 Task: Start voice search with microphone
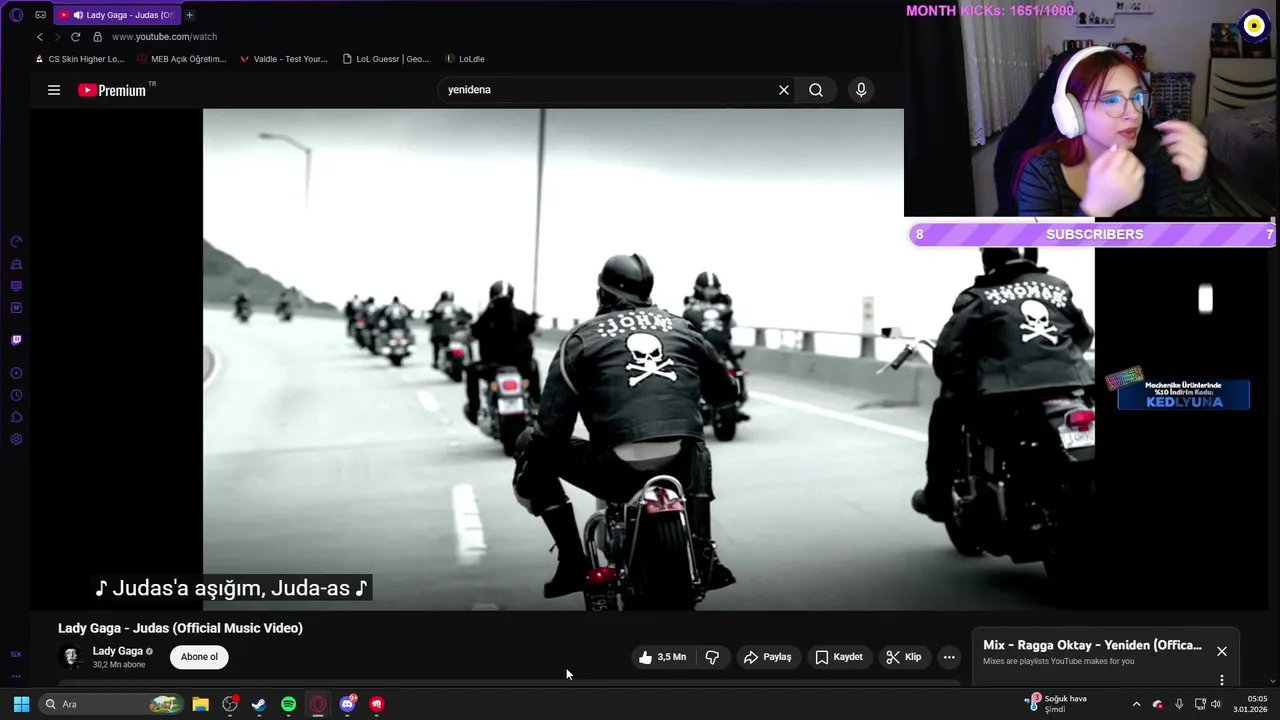(861, 90)
